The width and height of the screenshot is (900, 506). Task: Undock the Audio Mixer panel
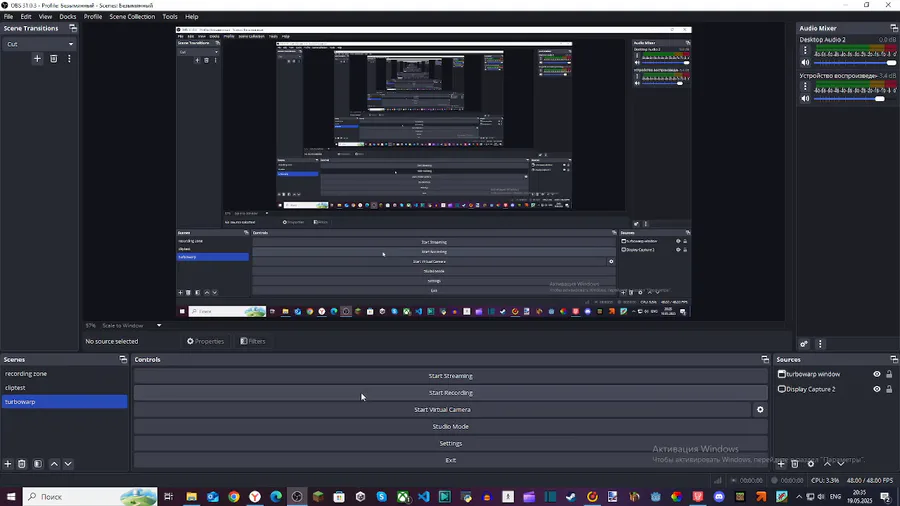(x=894, y=28)
